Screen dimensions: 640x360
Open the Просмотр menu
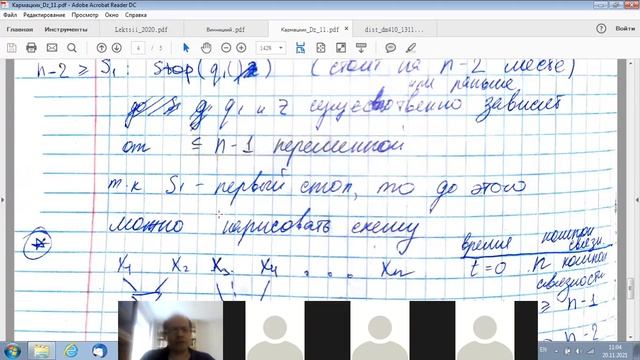(x=85, y=15)
